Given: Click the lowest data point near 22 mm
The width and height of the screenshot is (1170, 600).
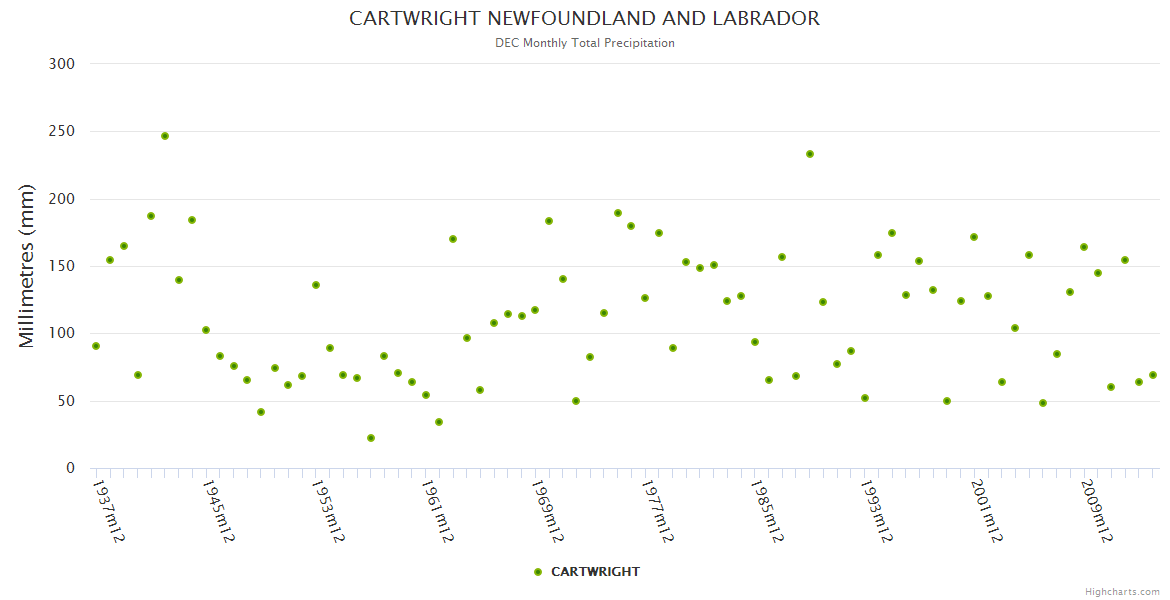Looking at the screenshot, I should 371,438.
